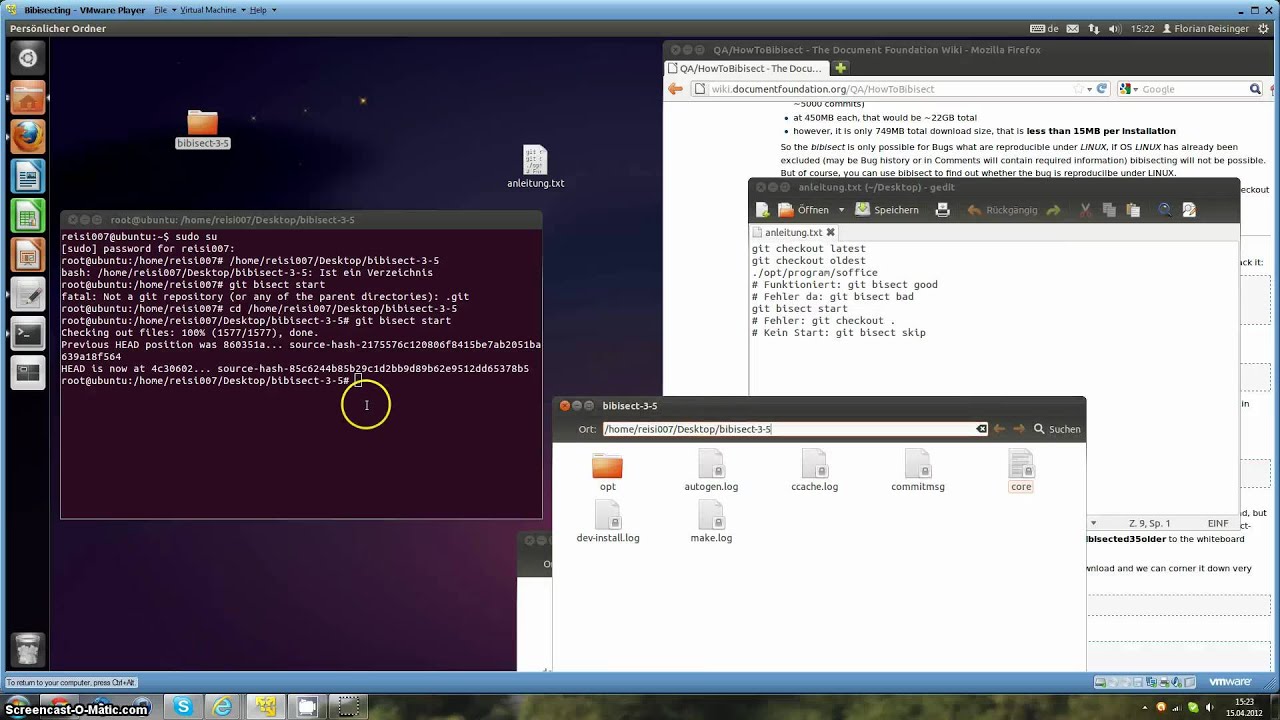
Task: Select the opt folder
Action: click(607, 472)
